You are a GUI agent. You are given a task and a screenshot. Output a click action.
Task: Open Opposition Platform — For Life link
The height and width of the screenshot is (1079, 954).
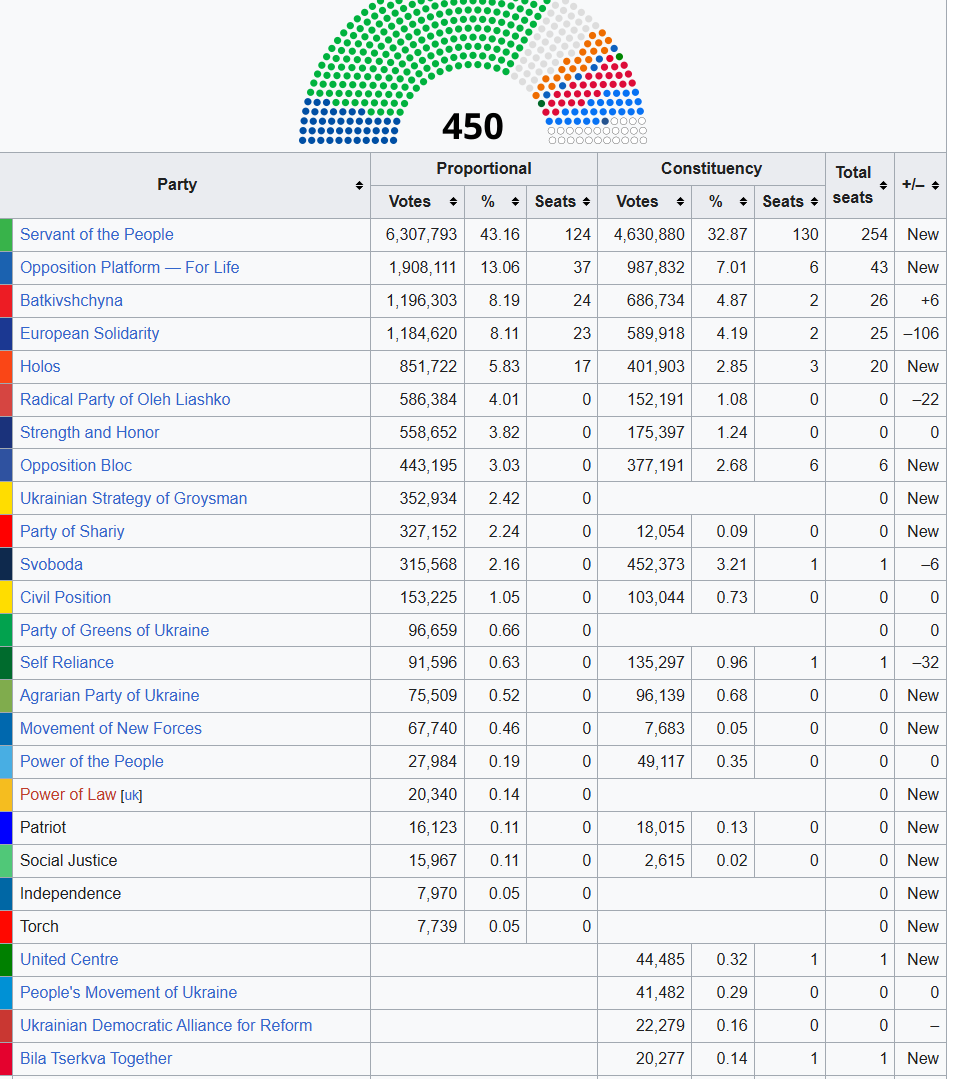pyautogui.click(x=129, y=268)
